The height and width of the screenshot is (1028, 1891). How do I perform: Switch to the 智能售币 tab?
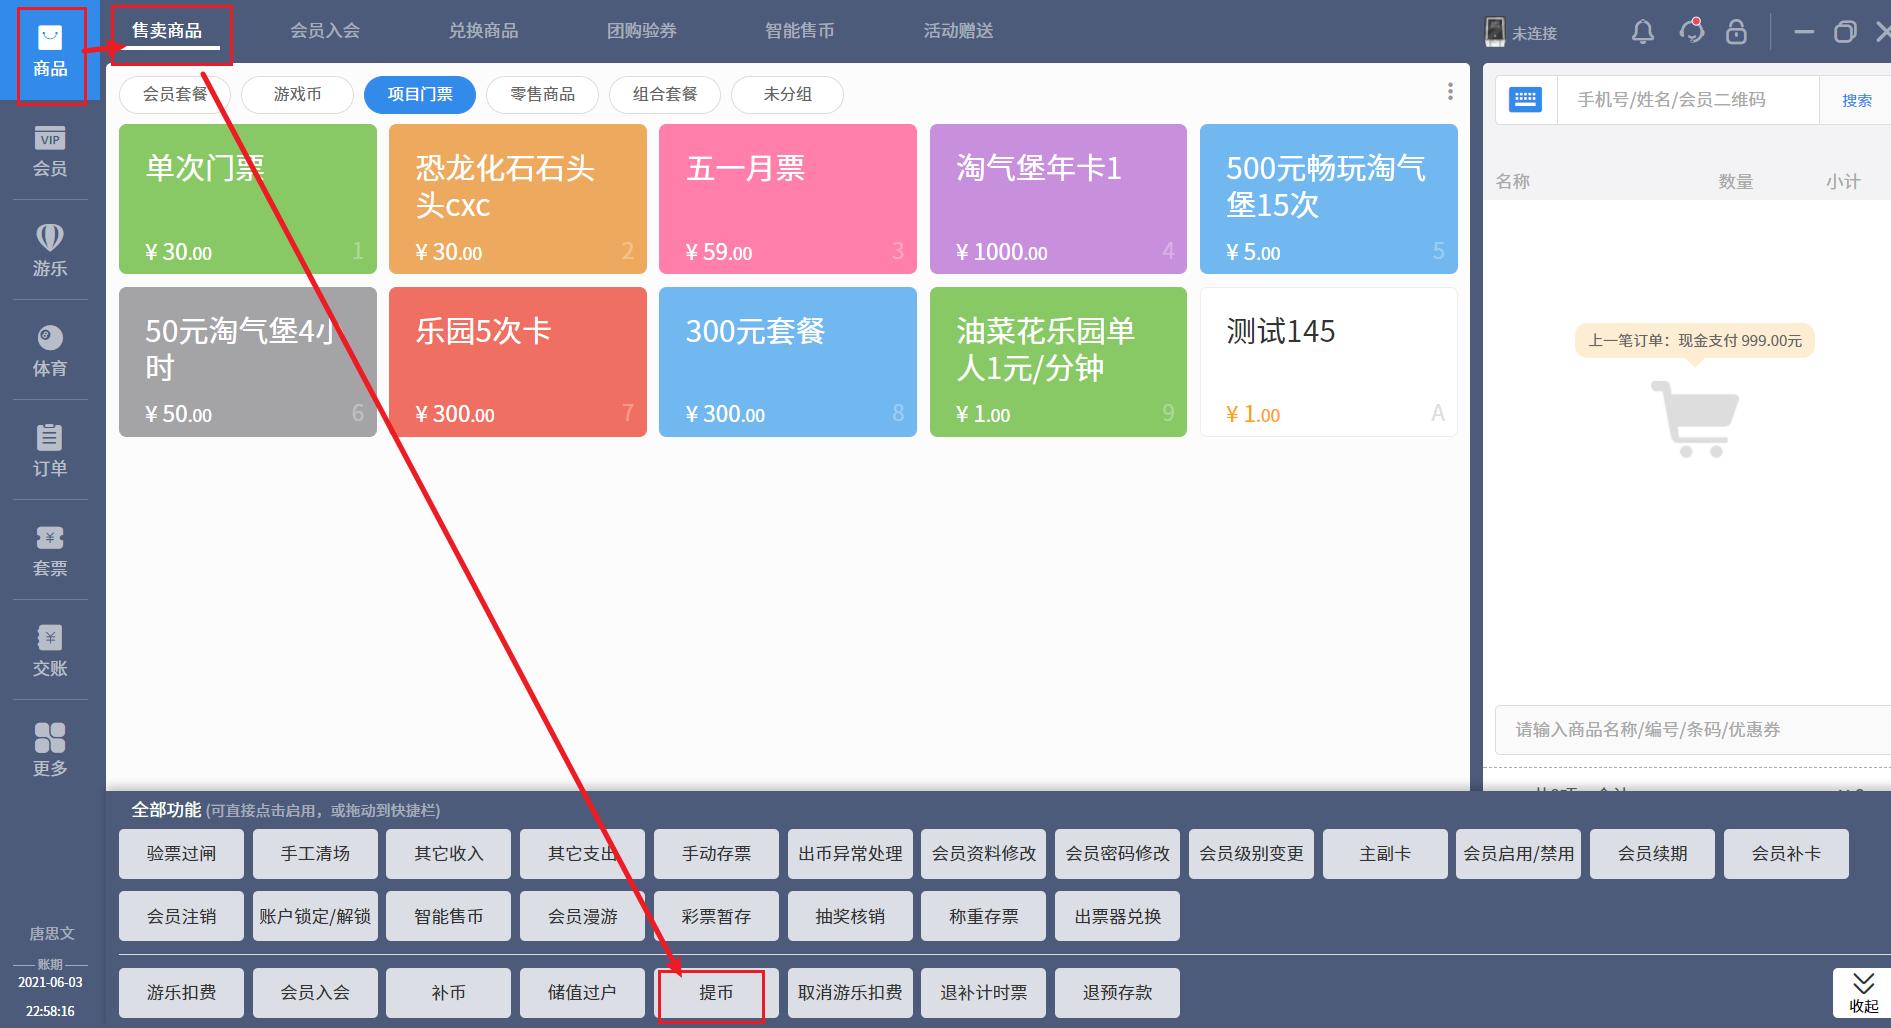(x=800, y=32)
